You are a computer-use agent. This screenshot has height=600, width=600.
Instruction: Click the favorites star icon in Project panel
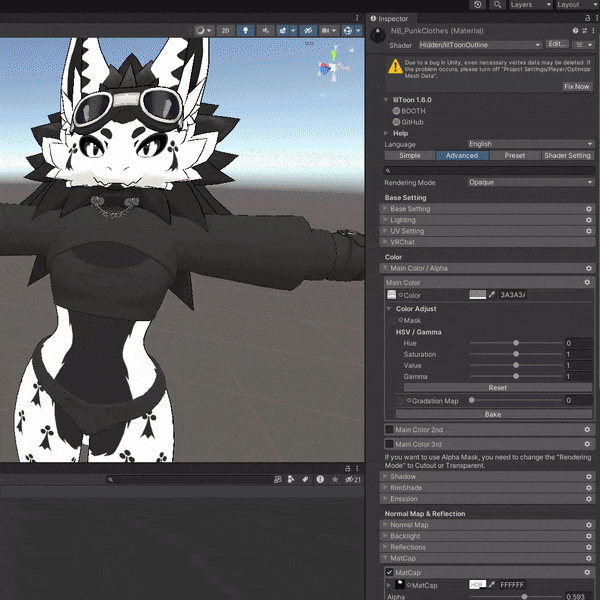pos(335,479)
